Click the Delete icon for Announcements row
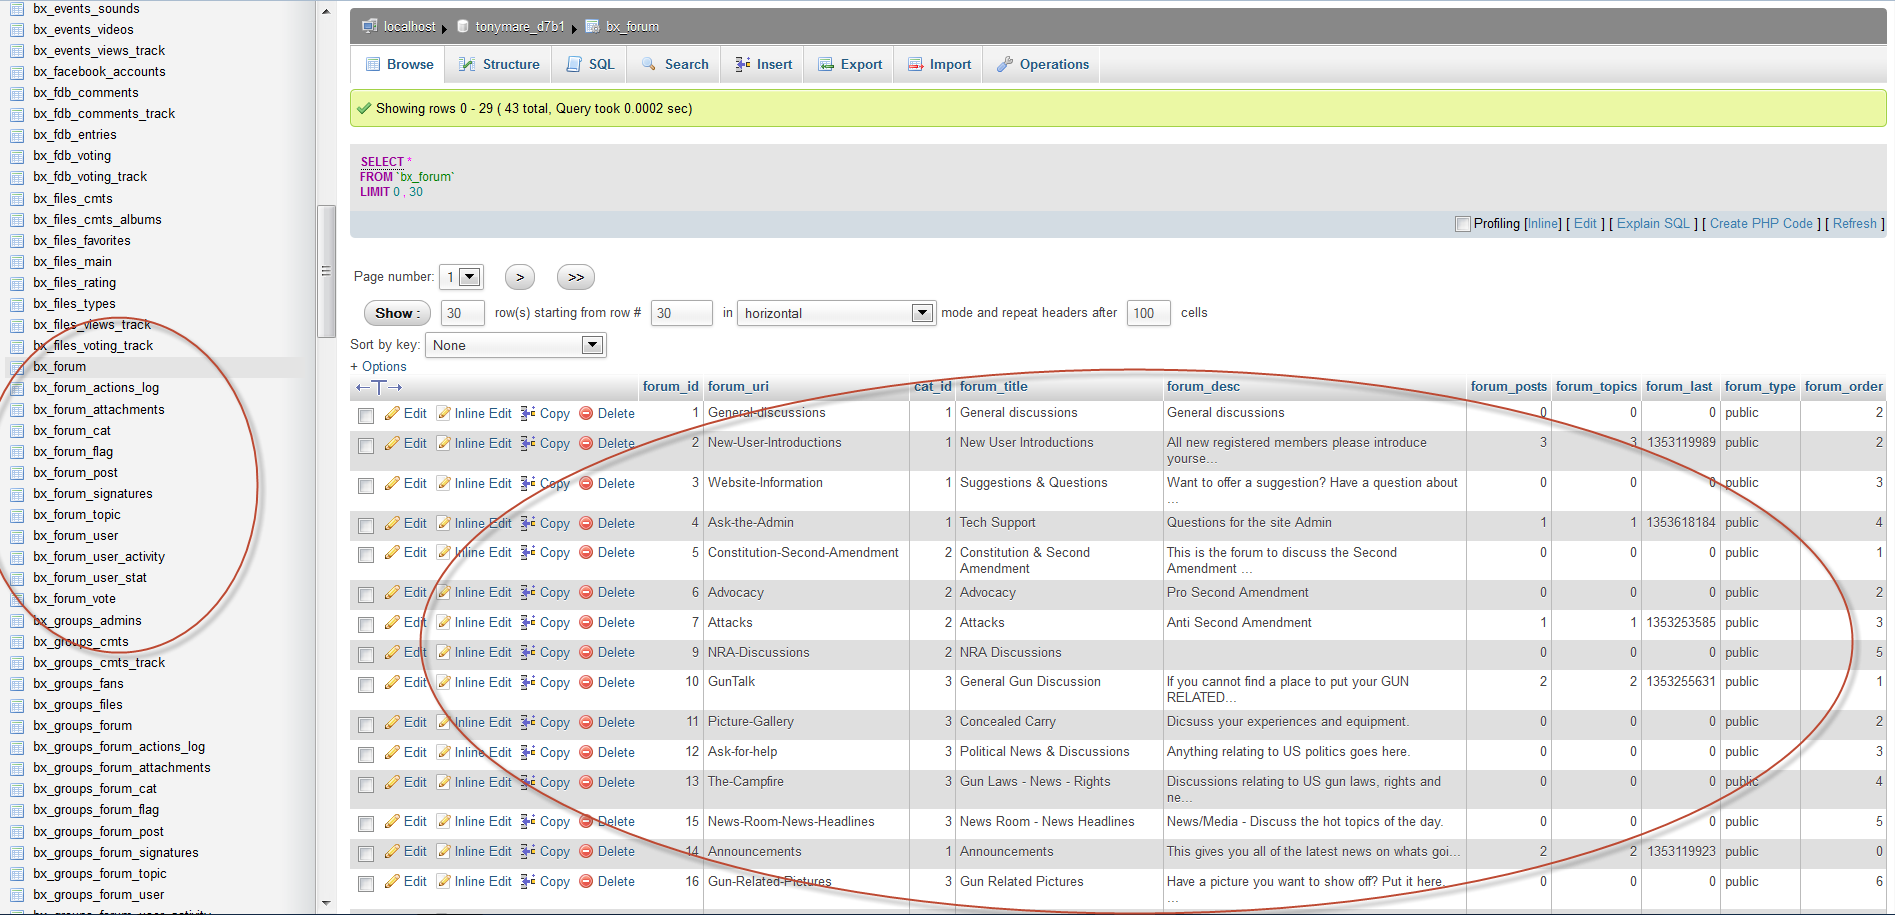The width and height of the screenshot is (1895, 915). pyautogui.click(x=586, y=852)
